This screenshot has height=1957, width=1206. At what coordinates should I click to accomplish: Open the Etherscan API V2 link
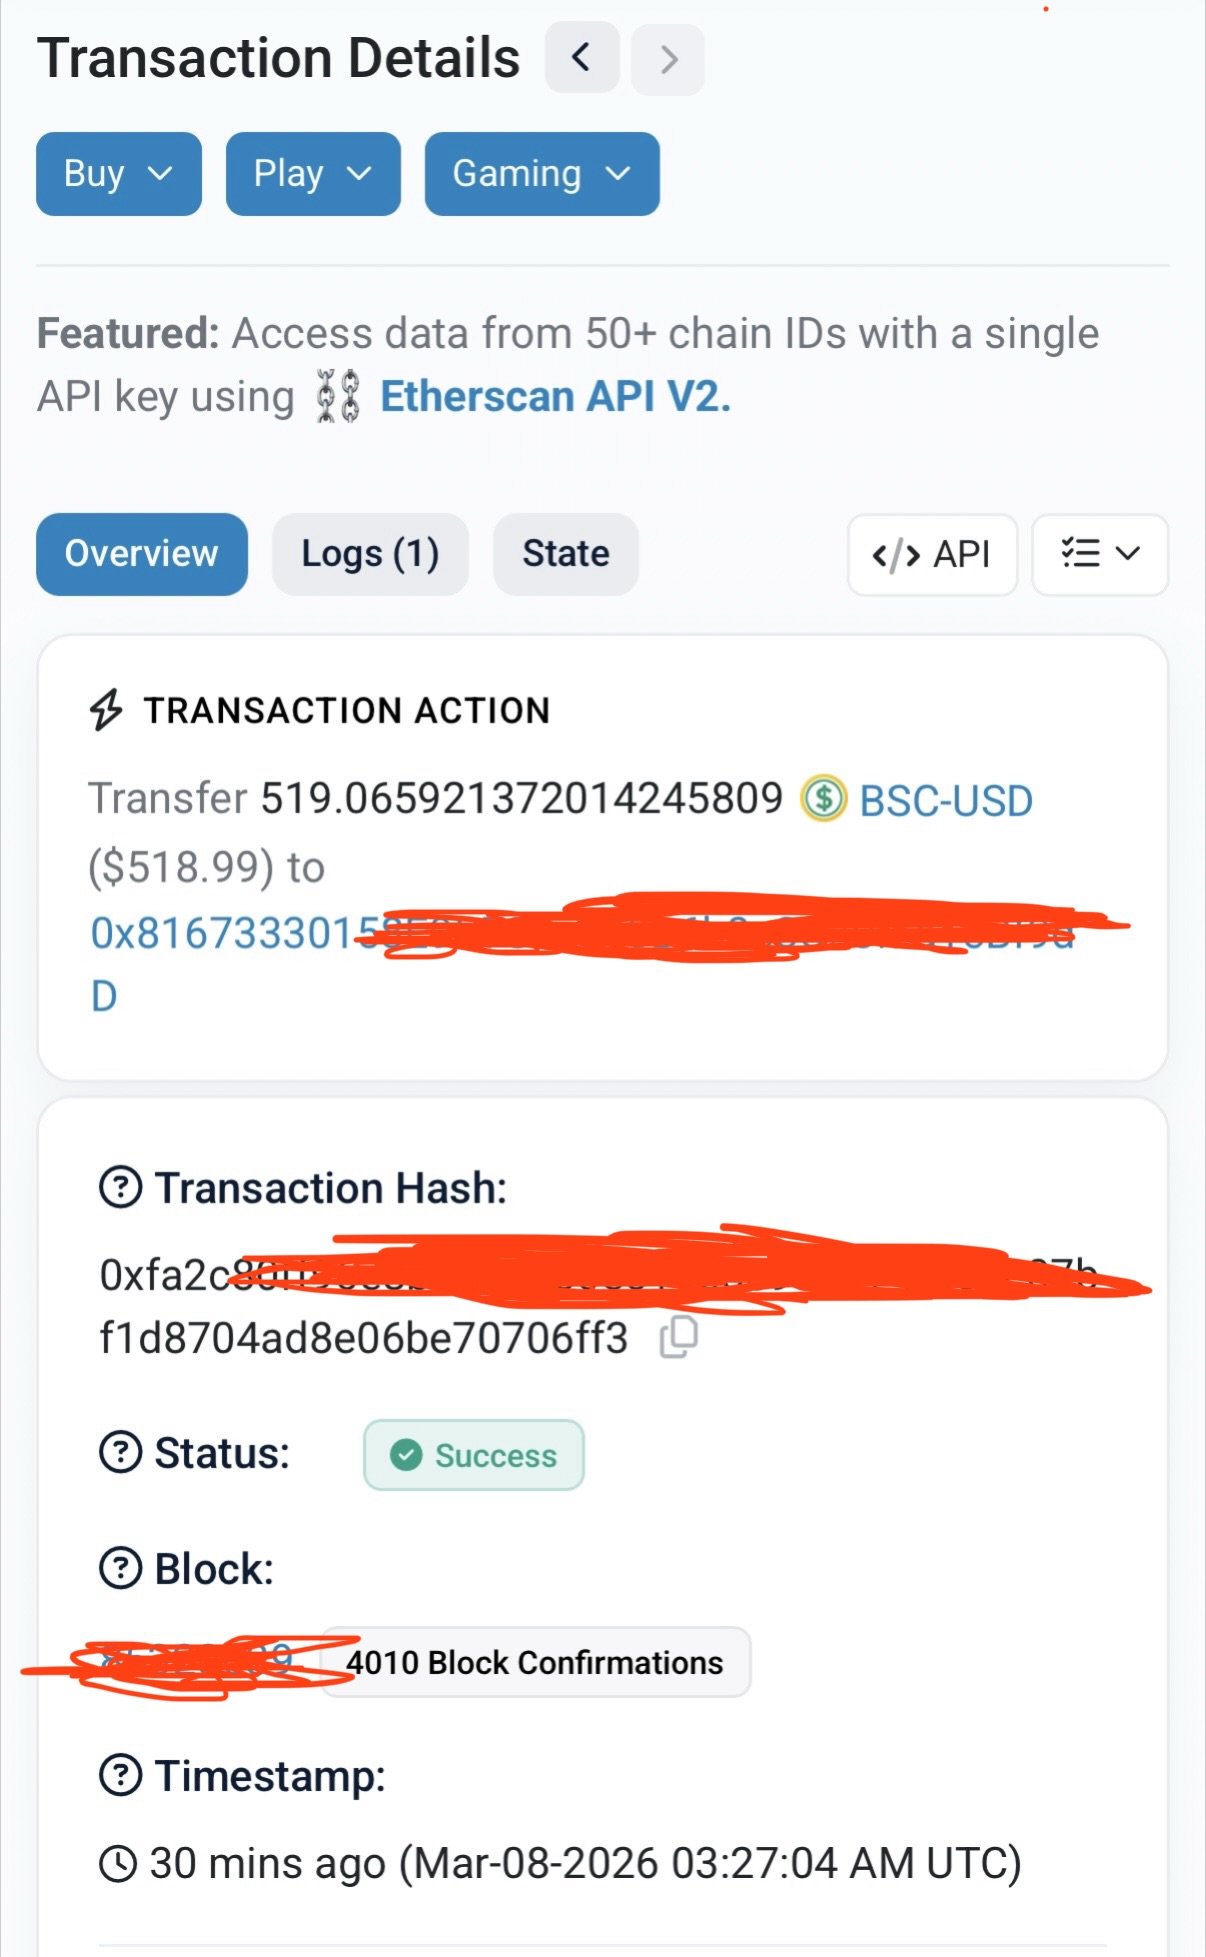point(556,397)
